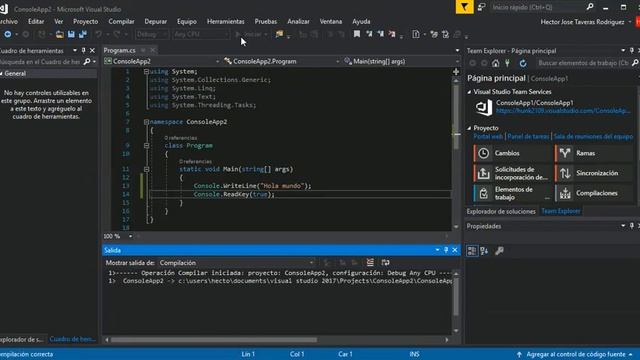
Task: Open the ConsoleApp2.Program class dropdown
Action: click(282, 61)
